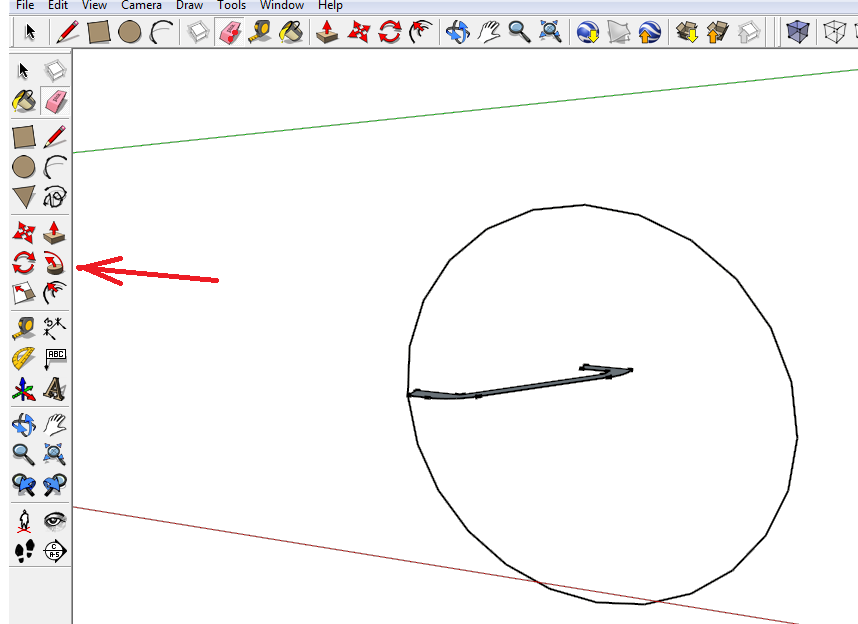Open the Draw menu
This screenshot has width=858, height=624.
[189, 5]
